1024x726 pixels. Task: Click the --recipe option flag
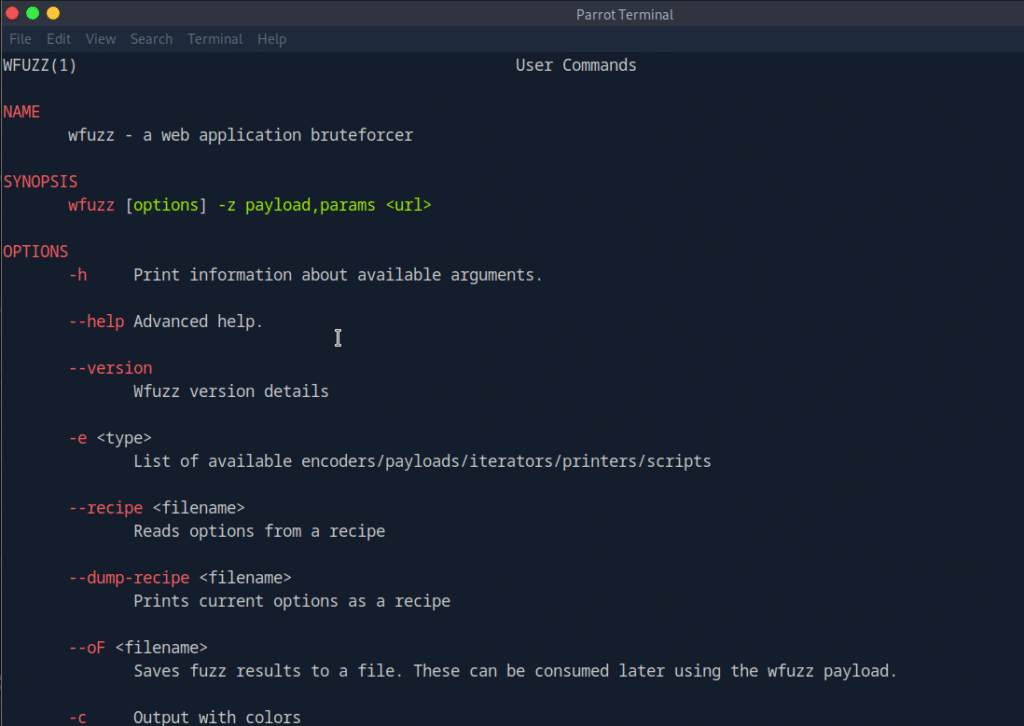(x=105, y=508)
